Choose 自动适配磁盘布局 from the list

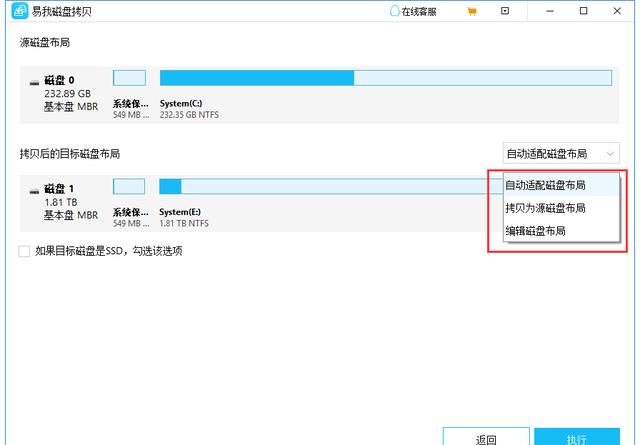(x=545, y=185)
